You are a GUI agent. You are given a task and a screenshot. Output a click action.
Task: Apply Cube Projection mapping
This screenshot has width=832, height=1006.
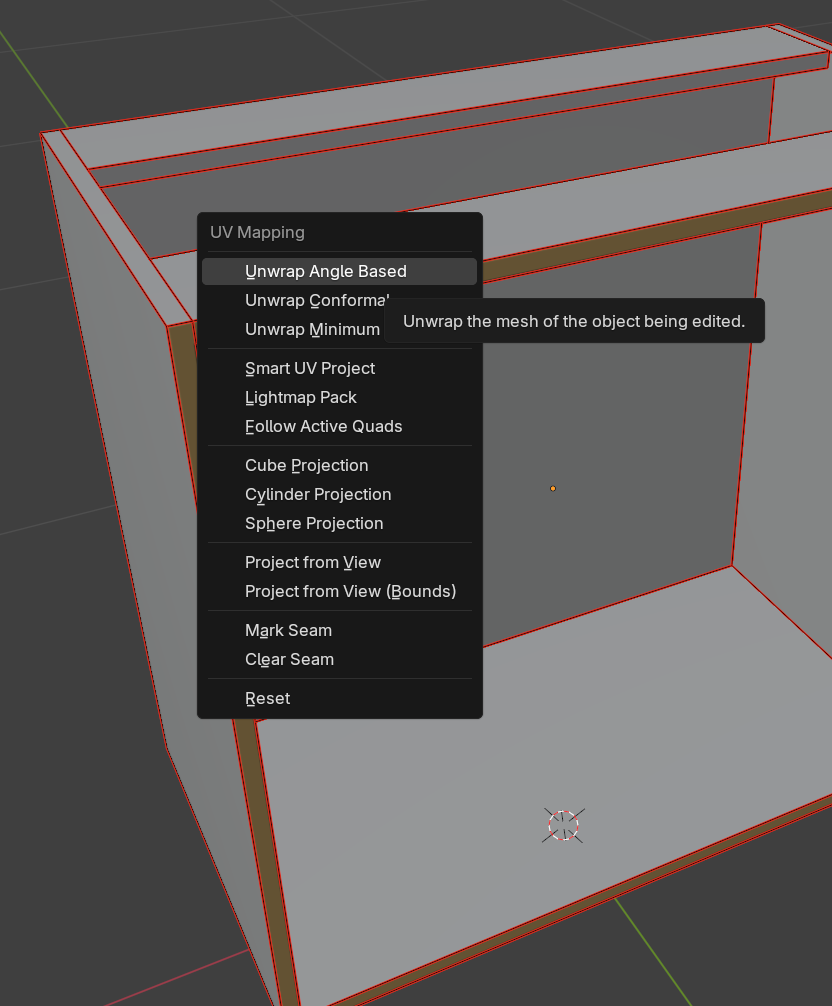click(x=339, y=465)
